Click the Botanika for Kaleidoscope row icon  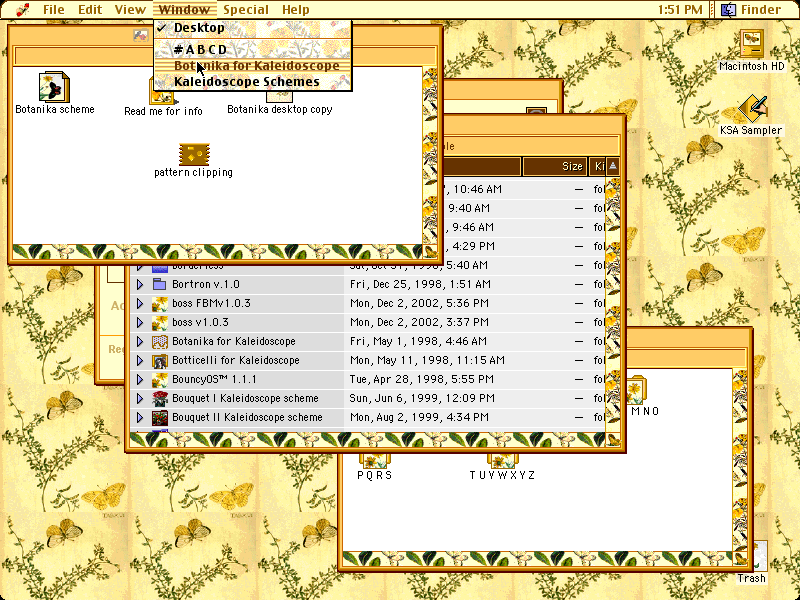point(160,341)
